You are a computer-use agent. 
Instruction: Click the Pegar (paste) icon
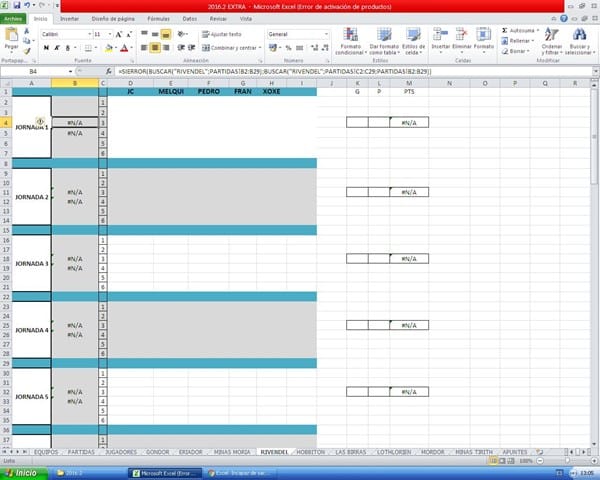coord(11,35)
